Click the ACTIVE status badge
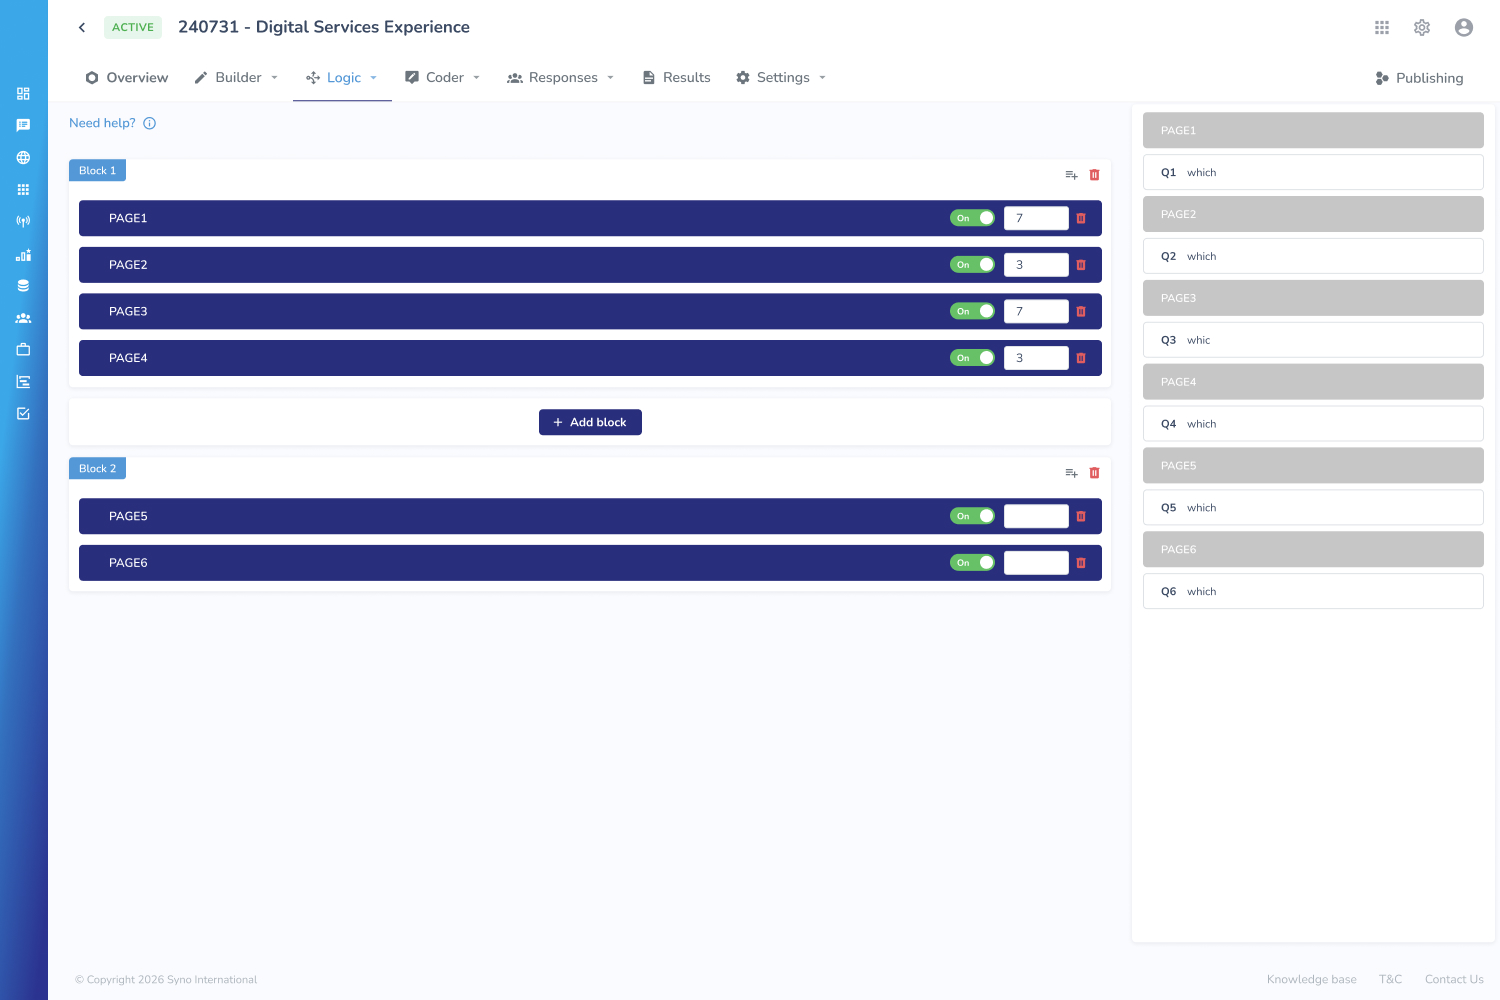The height and width of the screenshot is (1000, 1500). (x=133, y=28)
